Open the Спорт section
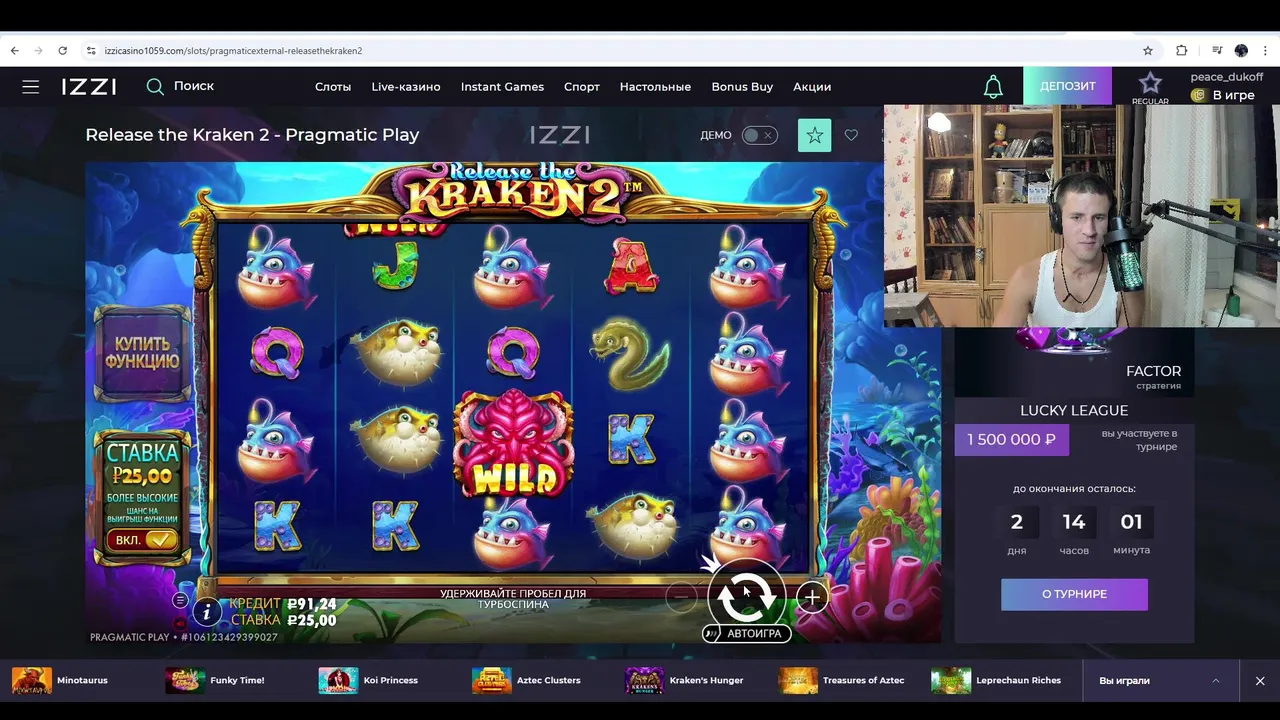The width and height of the screenshot is (1280, 720). [582, 87]
